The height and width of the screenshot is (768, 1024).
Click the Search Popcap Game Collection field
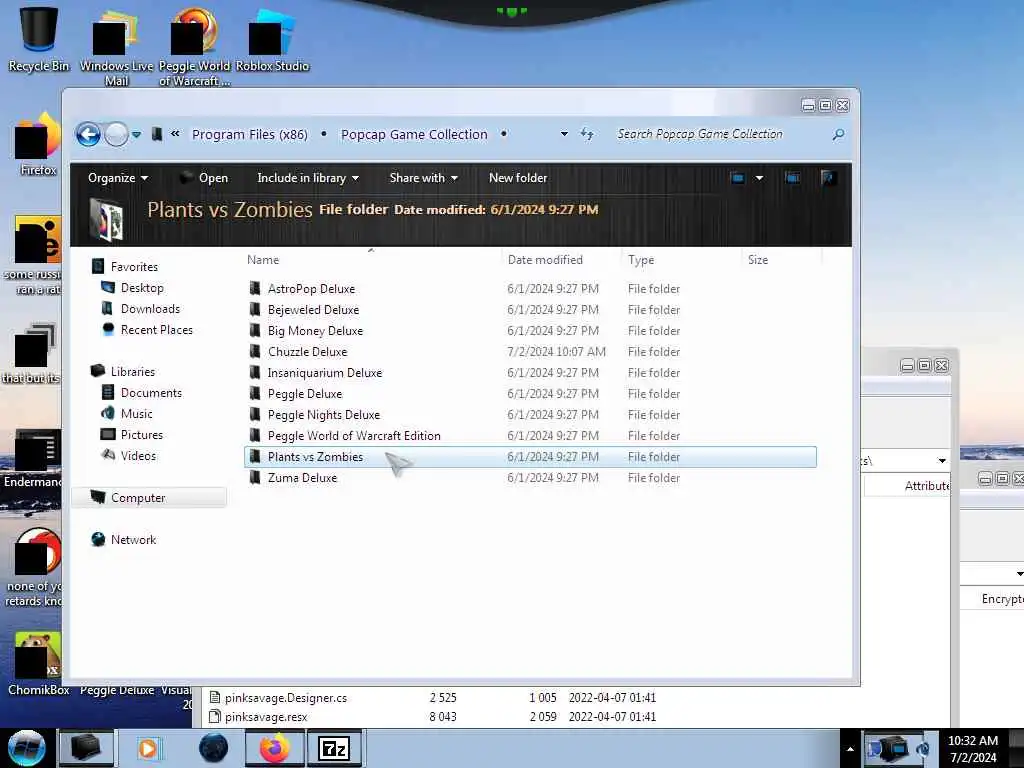[x=720, y=134]
